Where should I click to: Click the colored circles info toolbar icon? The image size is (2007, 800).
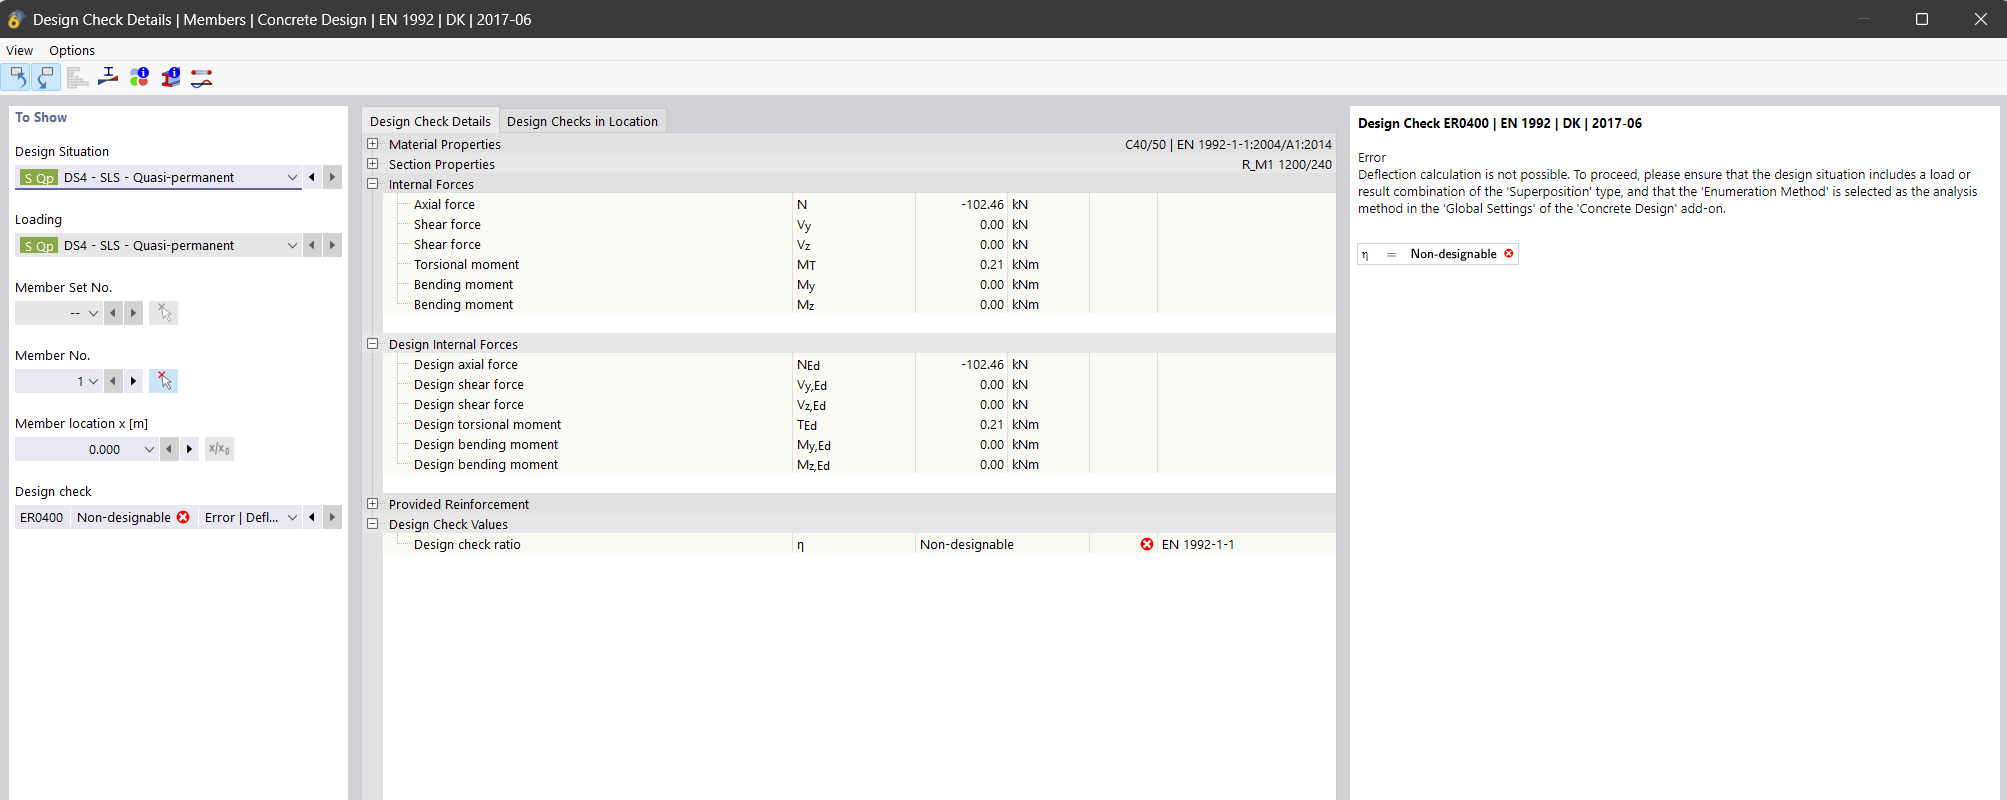tap(140, 78)
